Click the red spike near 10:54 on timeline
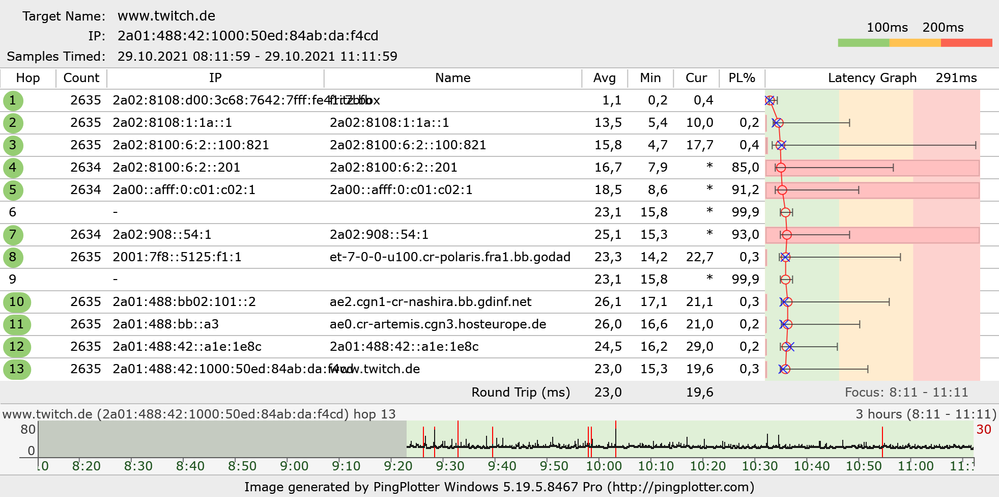This screenshot has height=497, width=999. (882, 442)
